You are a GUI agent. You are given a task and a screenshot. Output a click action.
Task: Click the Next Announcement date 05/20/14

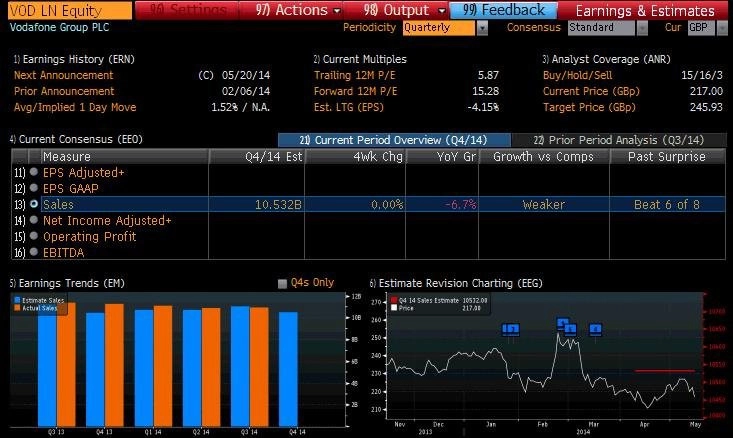pos(246,75)
